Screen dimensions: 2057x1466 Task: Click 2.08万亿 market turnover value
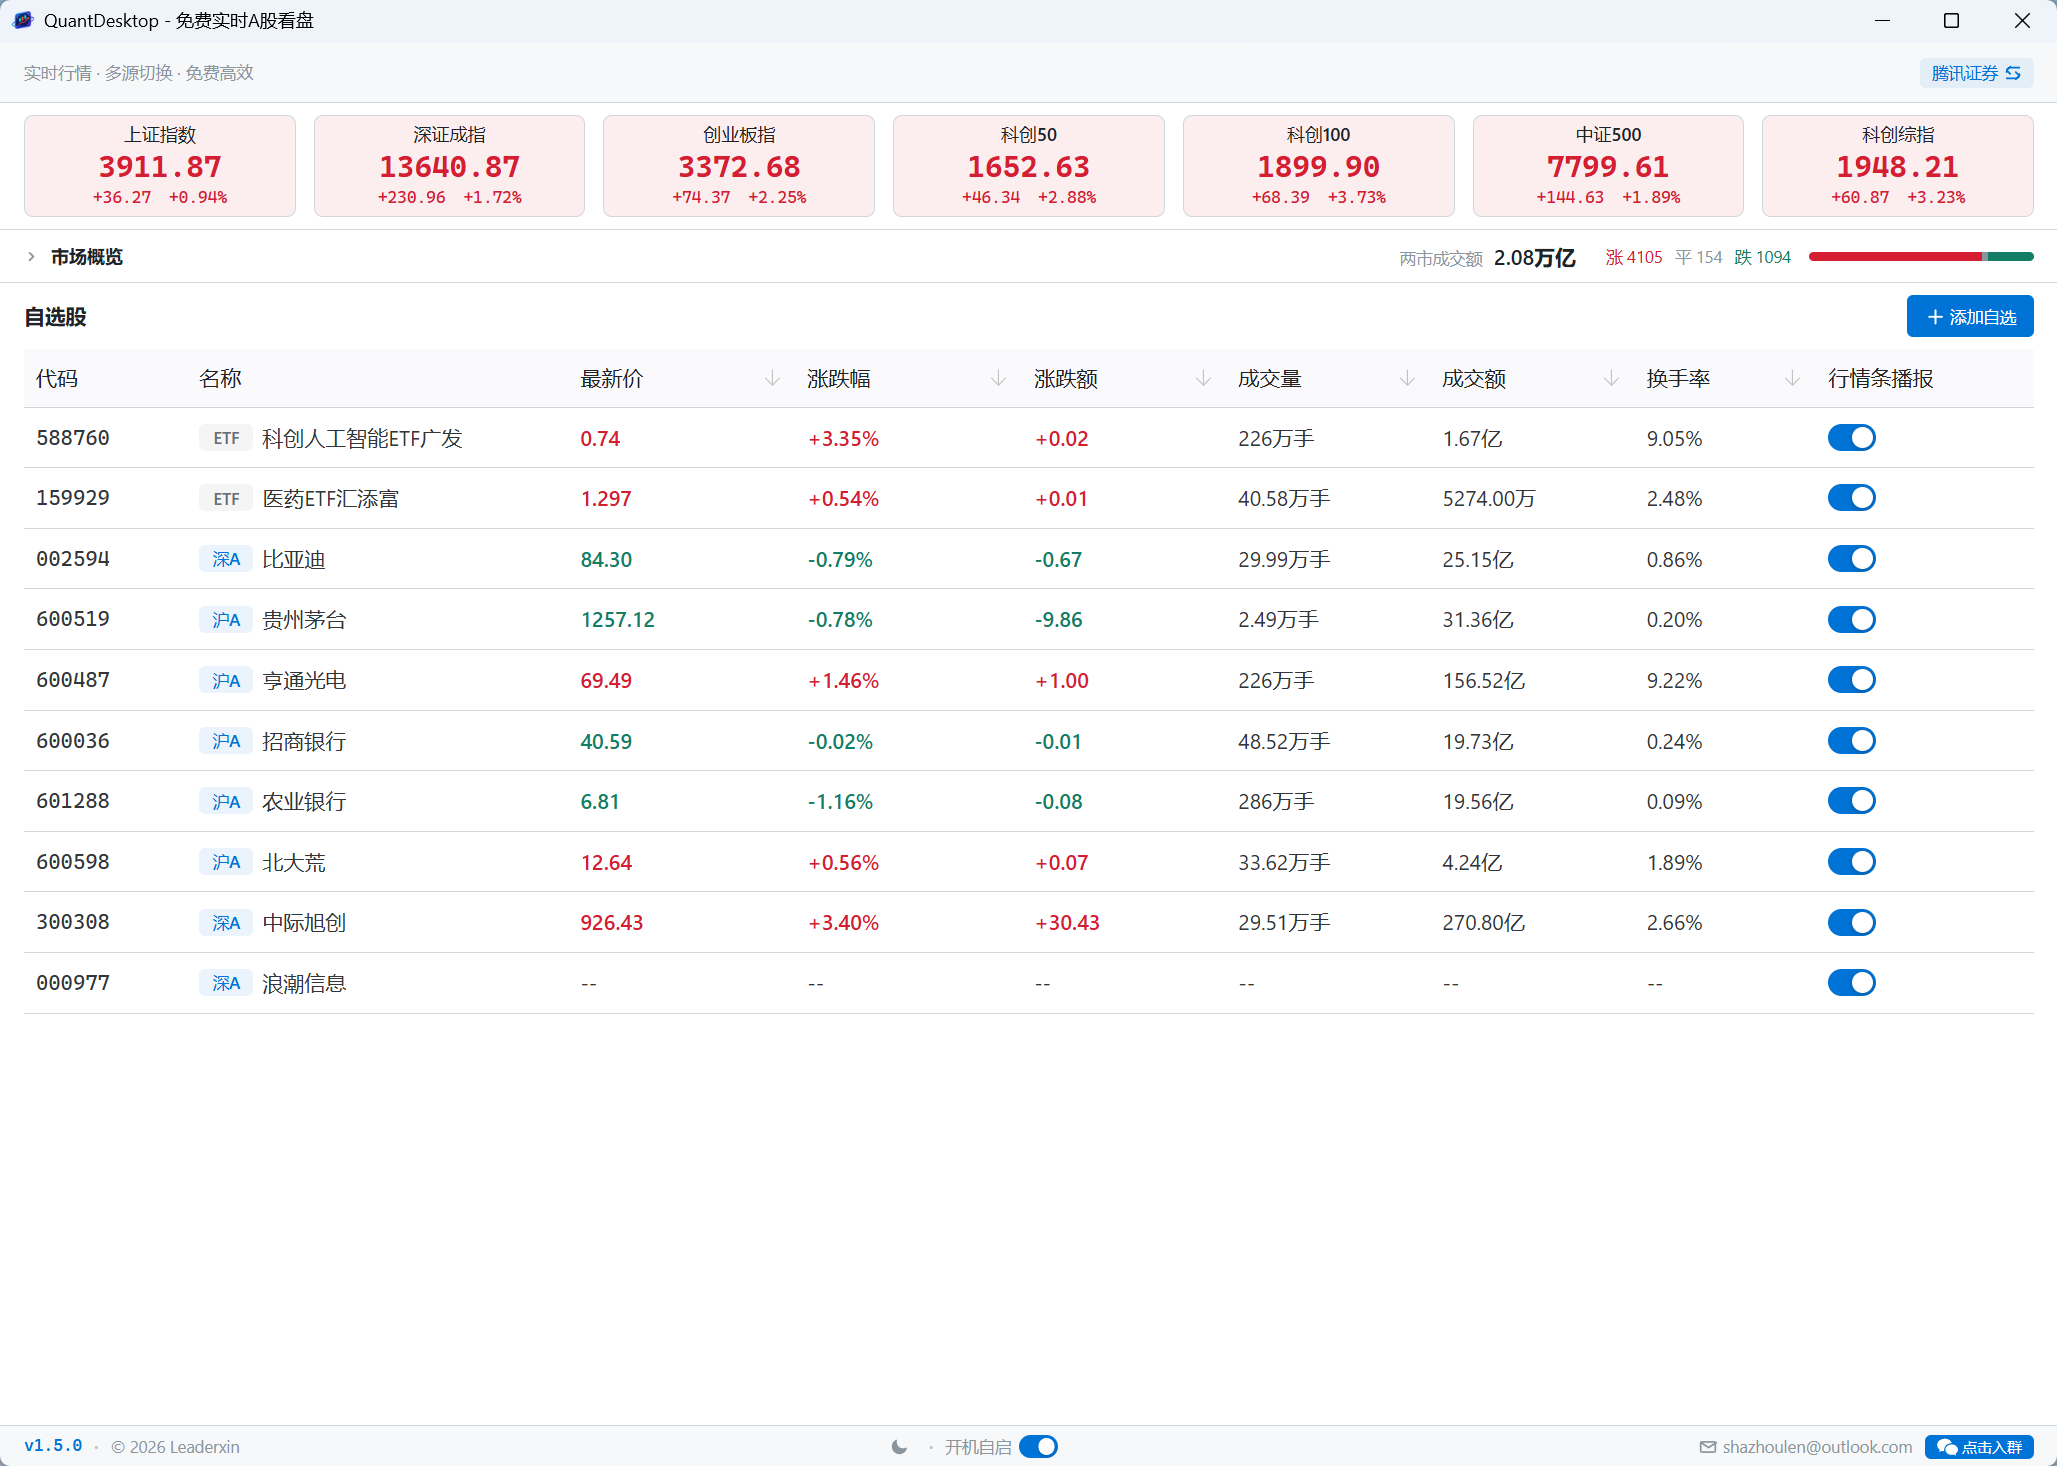tap(1534, 258)
